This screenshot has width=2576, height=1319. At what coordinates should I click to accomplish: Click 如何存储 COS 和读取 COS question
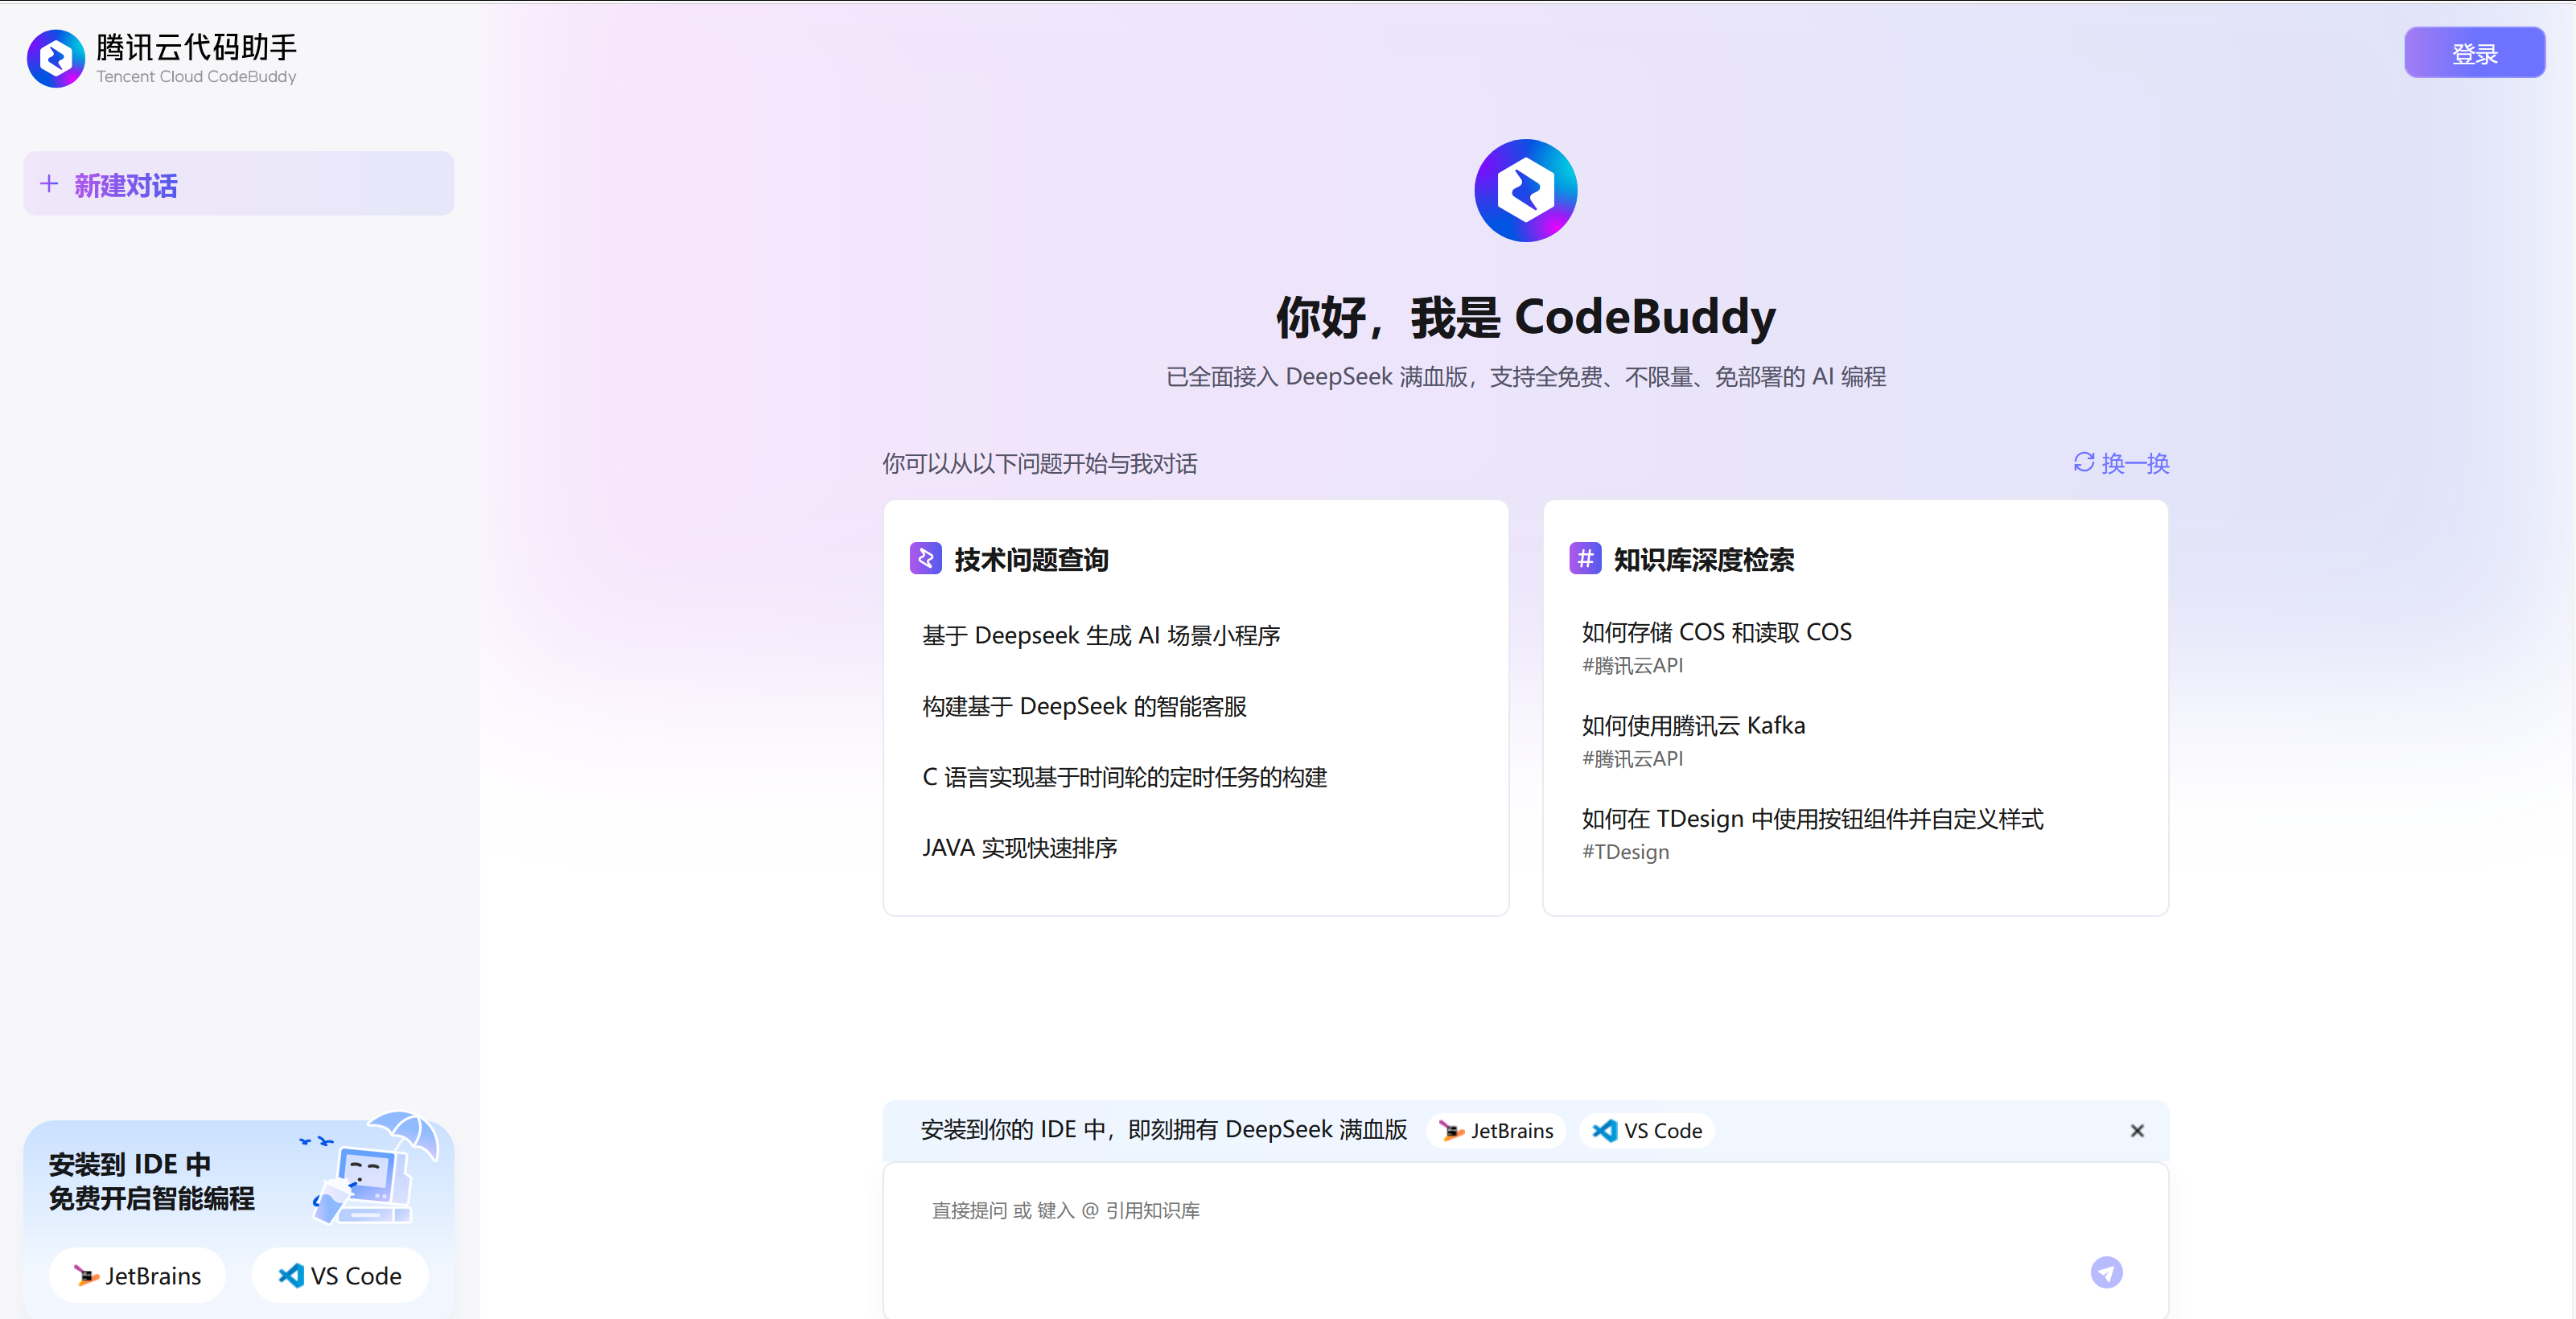[x=1716, y=632]
